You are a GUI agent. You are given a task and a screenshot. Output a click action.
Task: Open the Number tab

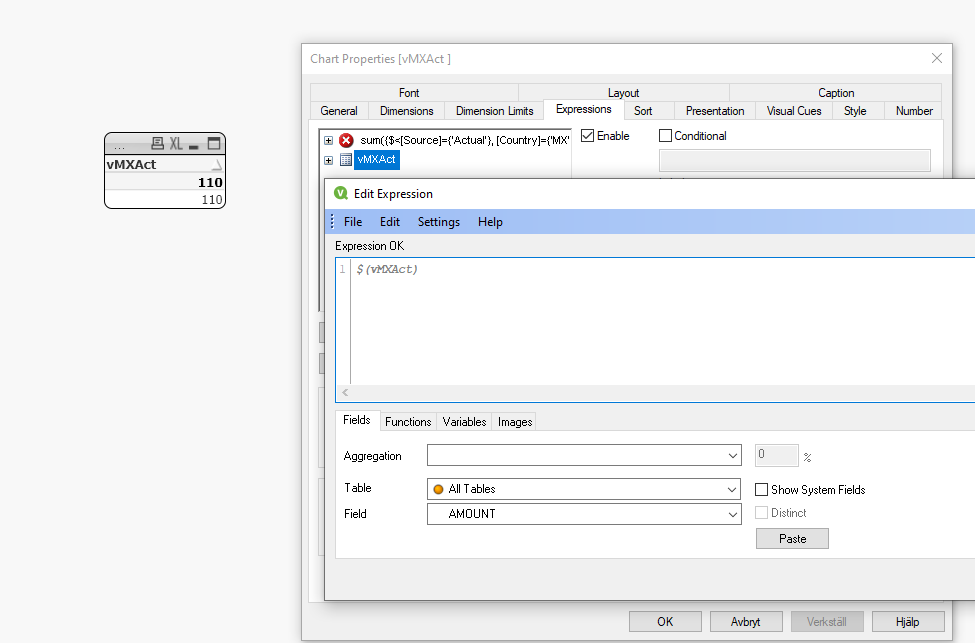[914, 111]
